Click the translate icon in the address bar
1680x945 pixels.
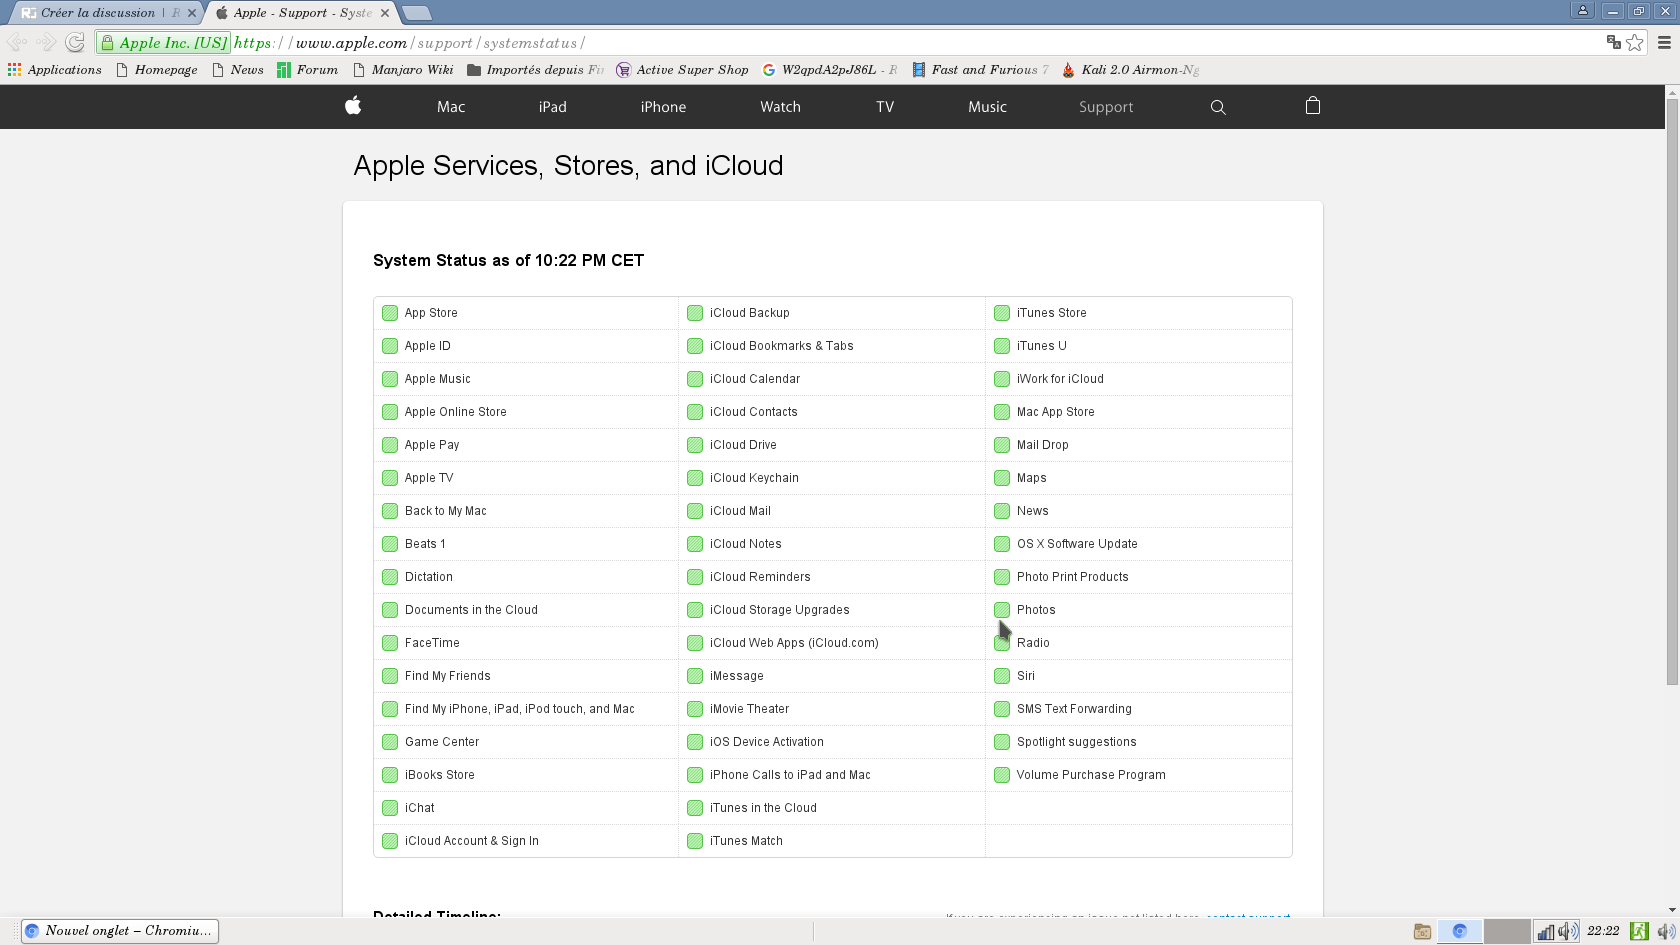coord(1613,42)
